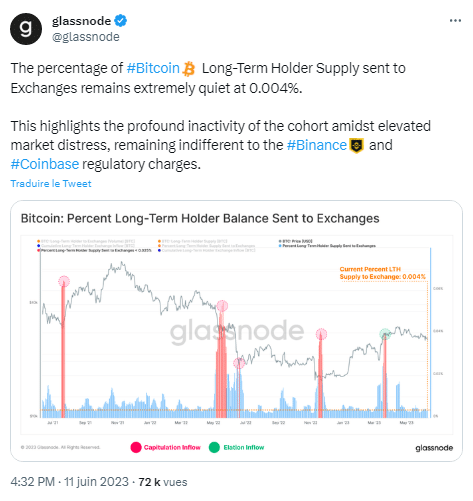Image resolution: width=473 pixels, height=501 pixels.
Task: Open the #Coinbase hashtag link
Action: [45, 164]
